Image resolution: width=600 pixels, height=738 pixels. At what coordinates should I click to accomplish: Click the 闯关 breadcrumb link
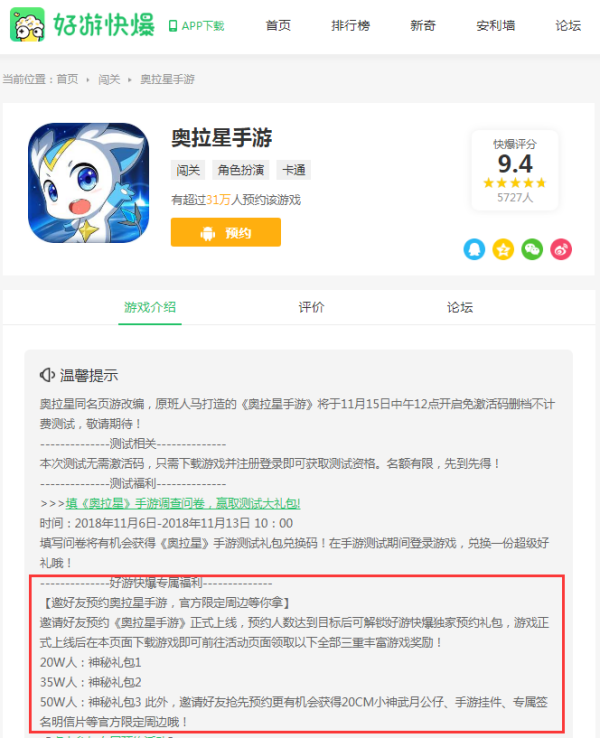point(109,79)
